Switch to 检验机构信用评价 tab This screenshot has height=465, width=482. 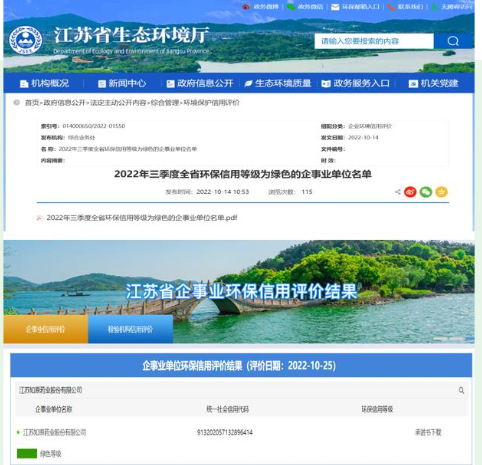(x=130, y=329)
